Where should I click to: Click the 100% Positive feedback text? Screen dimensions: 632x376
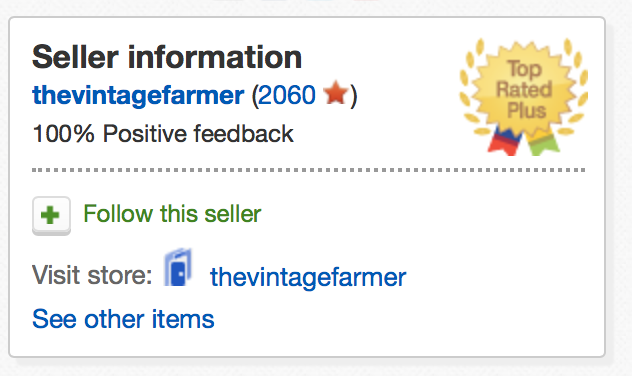tap(163, 134)
